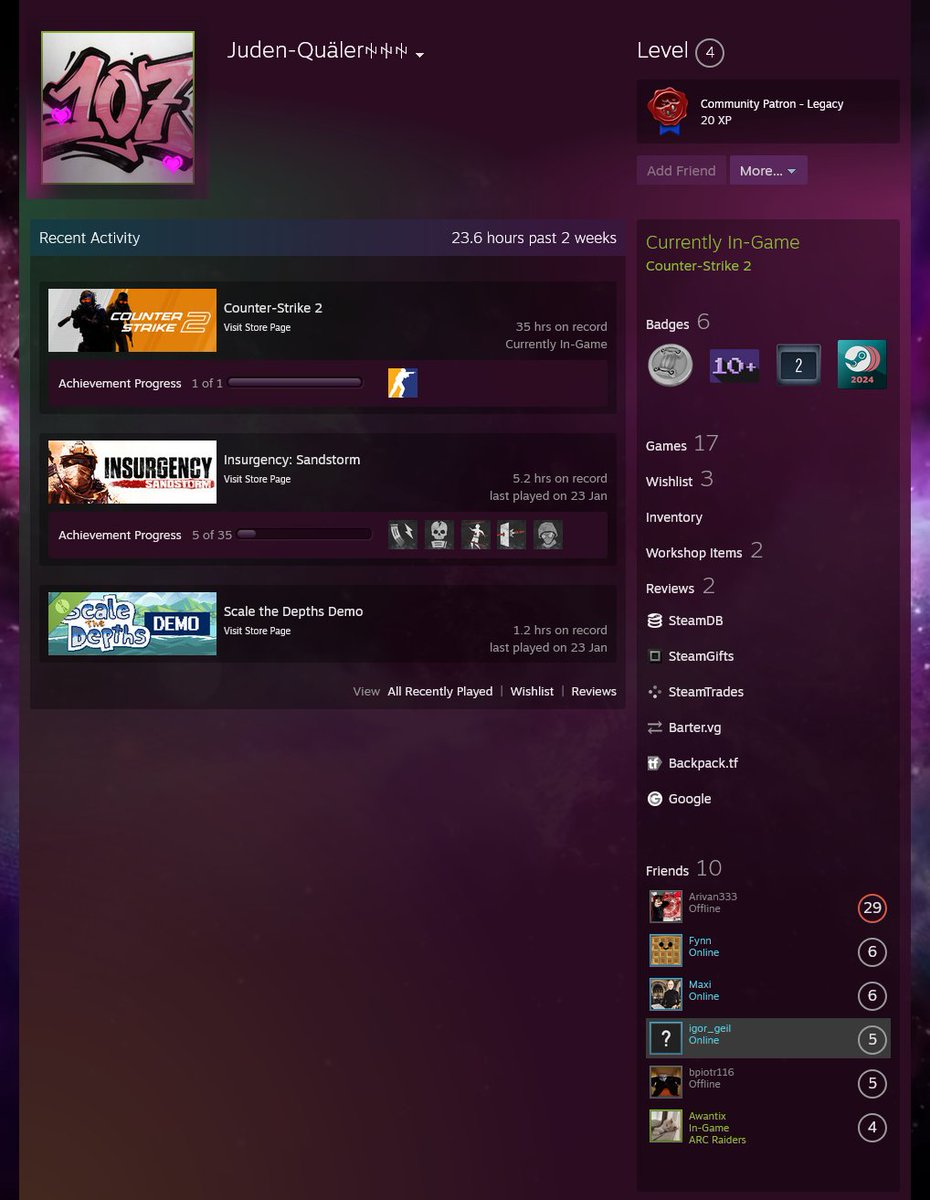
Task: Open the Wishlist link under Recent Activity
Action: (x=532, y=691)
